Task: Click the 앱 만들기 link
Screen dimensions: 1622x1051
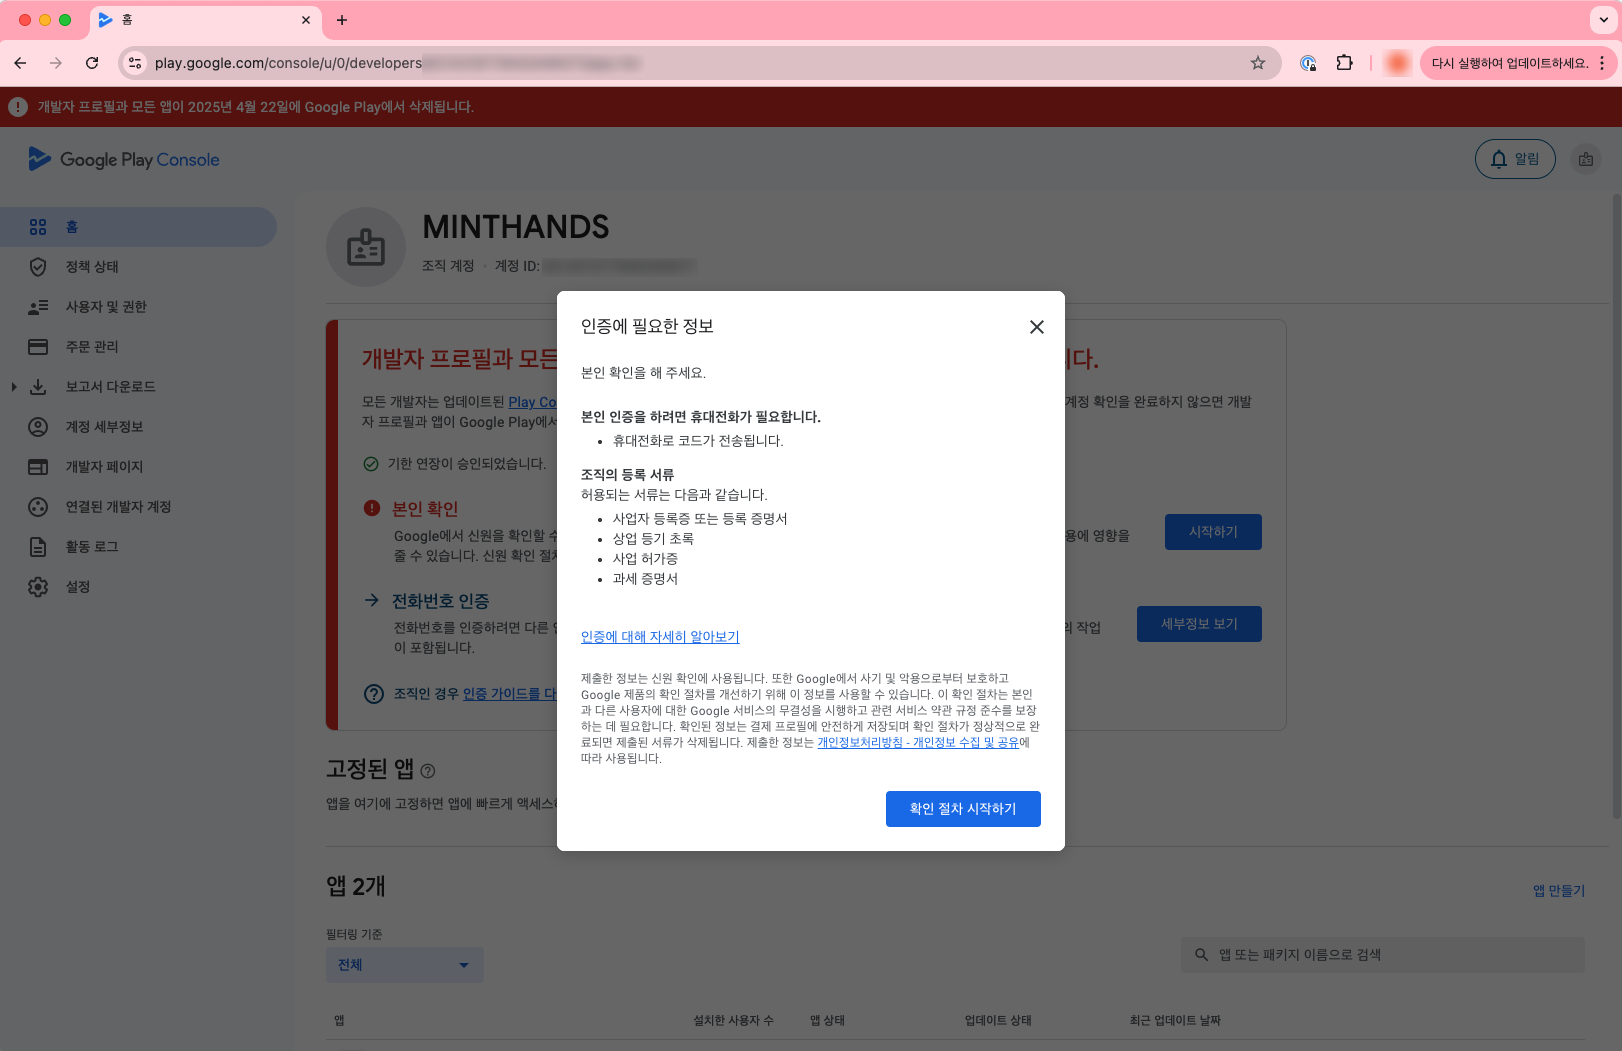Action: 1559,891
